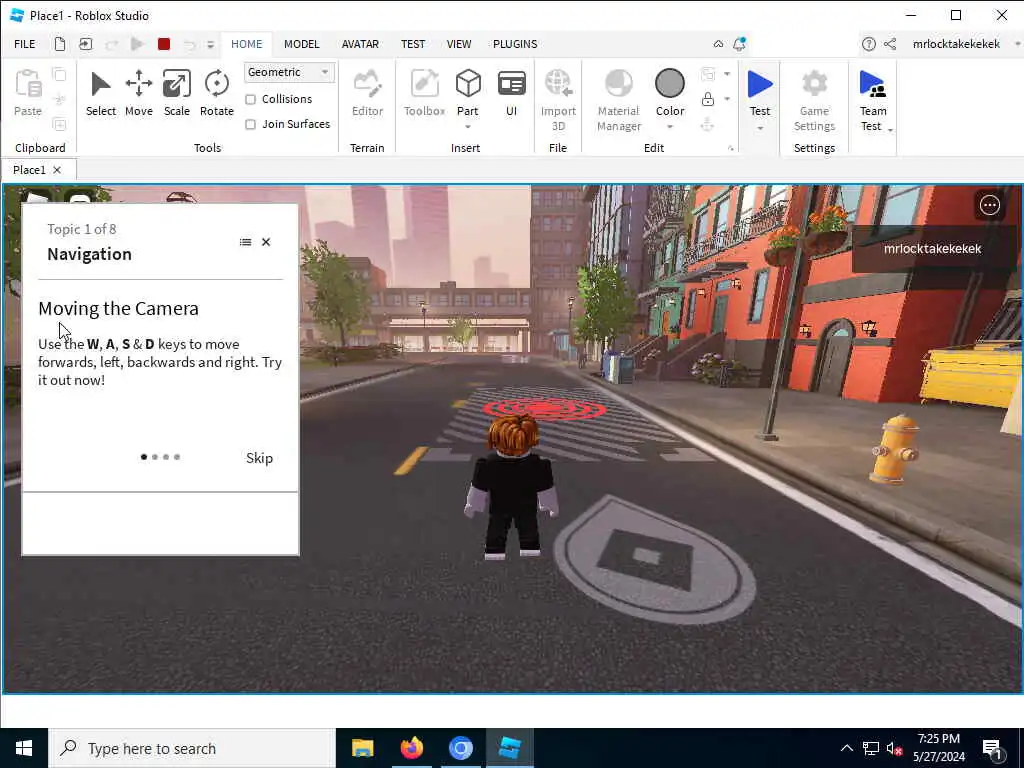The width and height of the screenshot is (1024, 768).
Task: Click the help question mark icon
Action: pyautogui.click(x=869, y=44)
